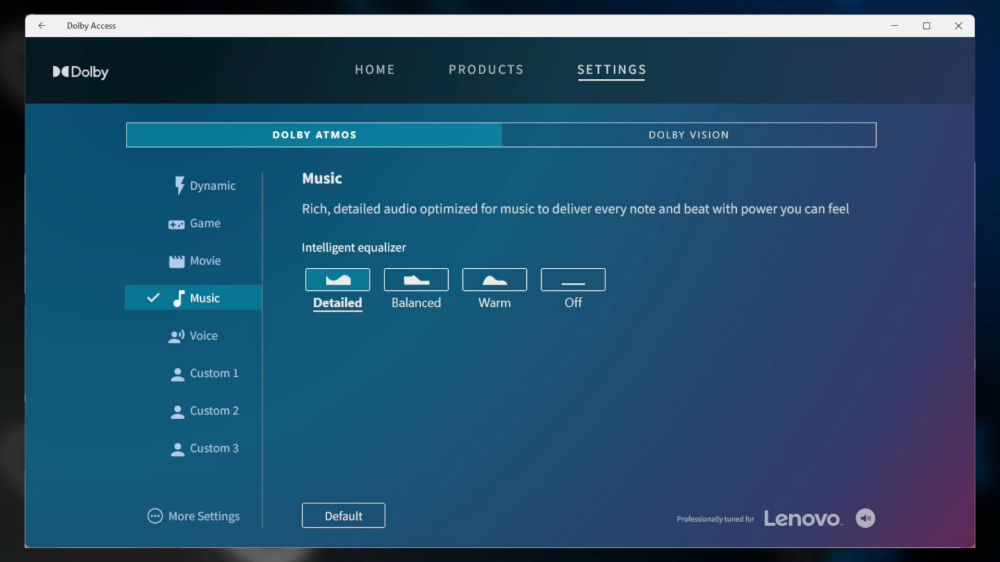Maximize the Dolby Access window
Viewport: 1000px width, 562px height.
(x=927, y=26)
